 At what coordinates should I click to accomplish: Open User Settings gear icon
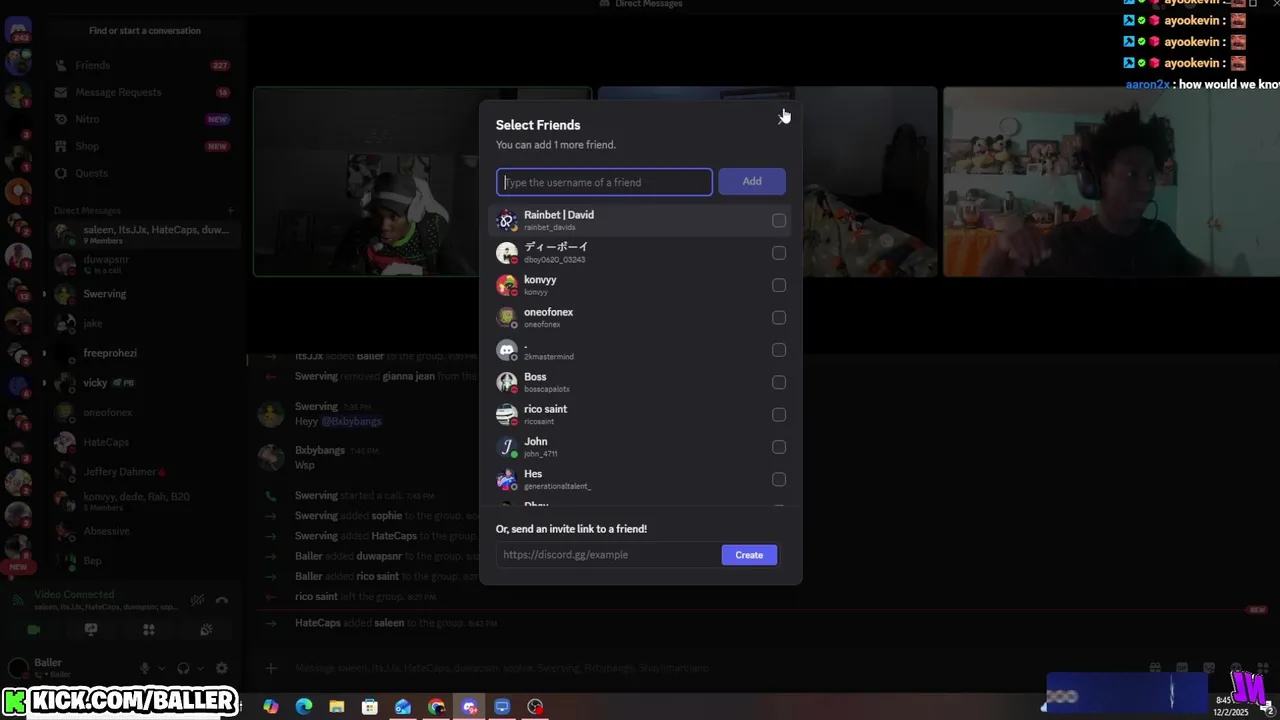coord(222,668)
